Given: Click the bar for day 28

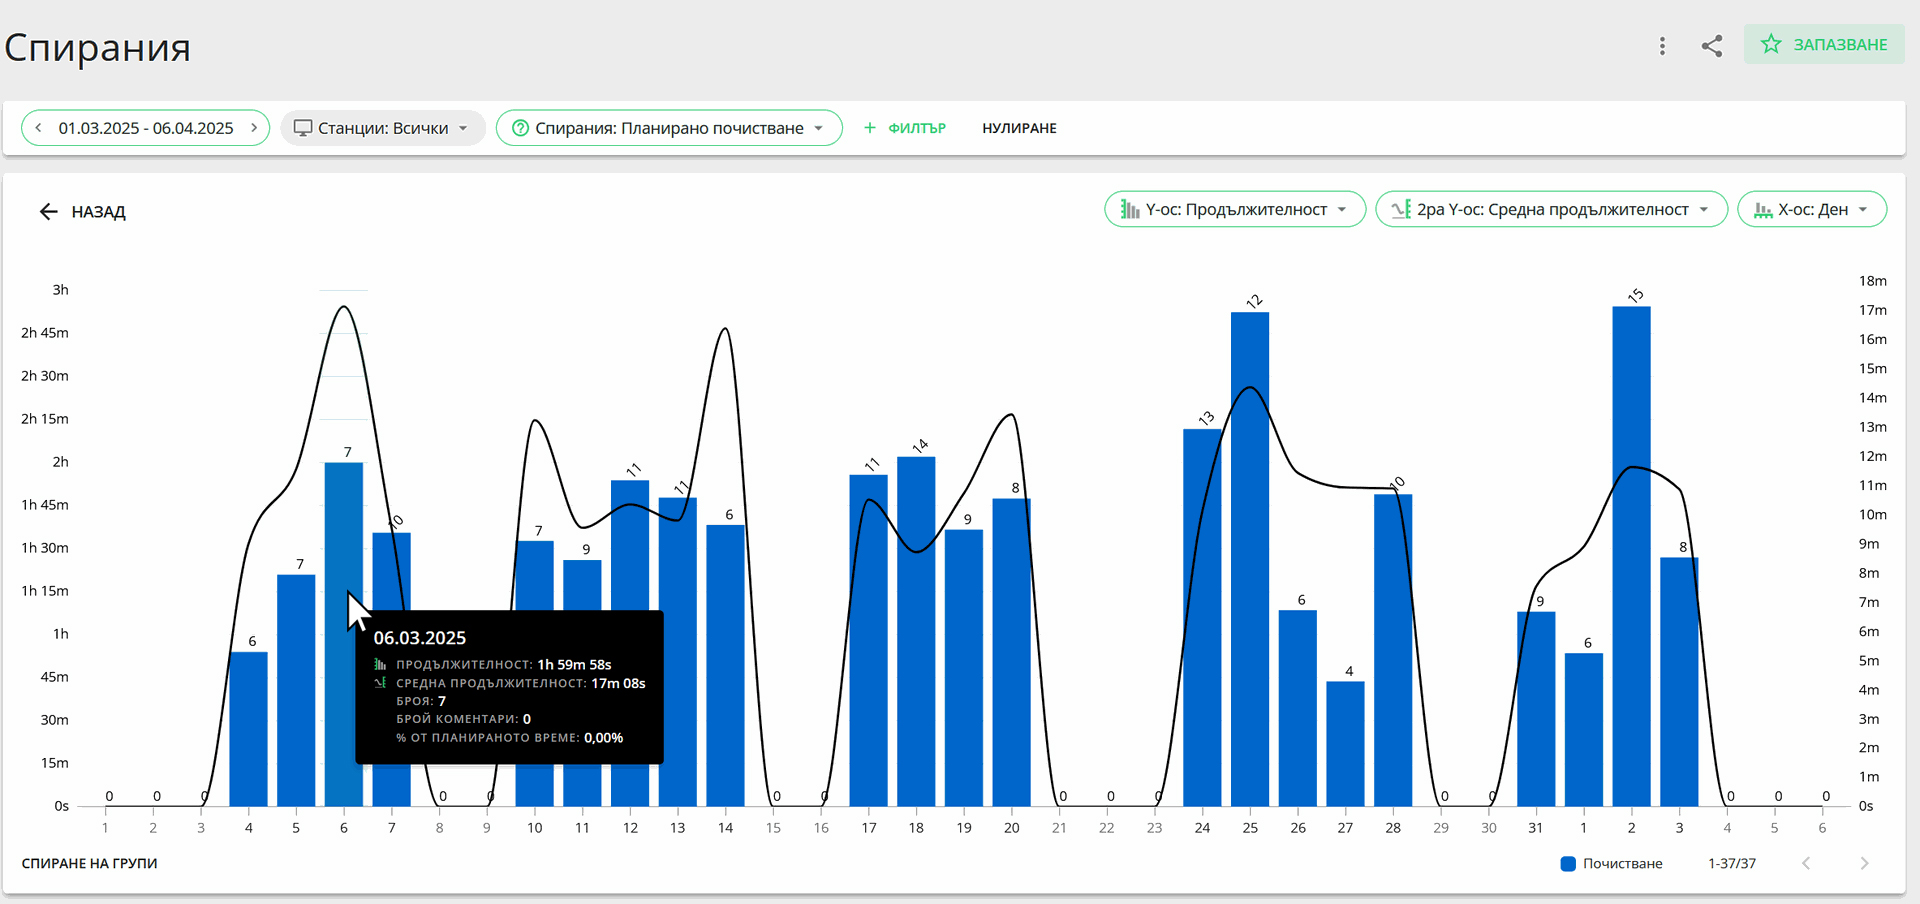Looking at the screenshot, I should 1393,650.
